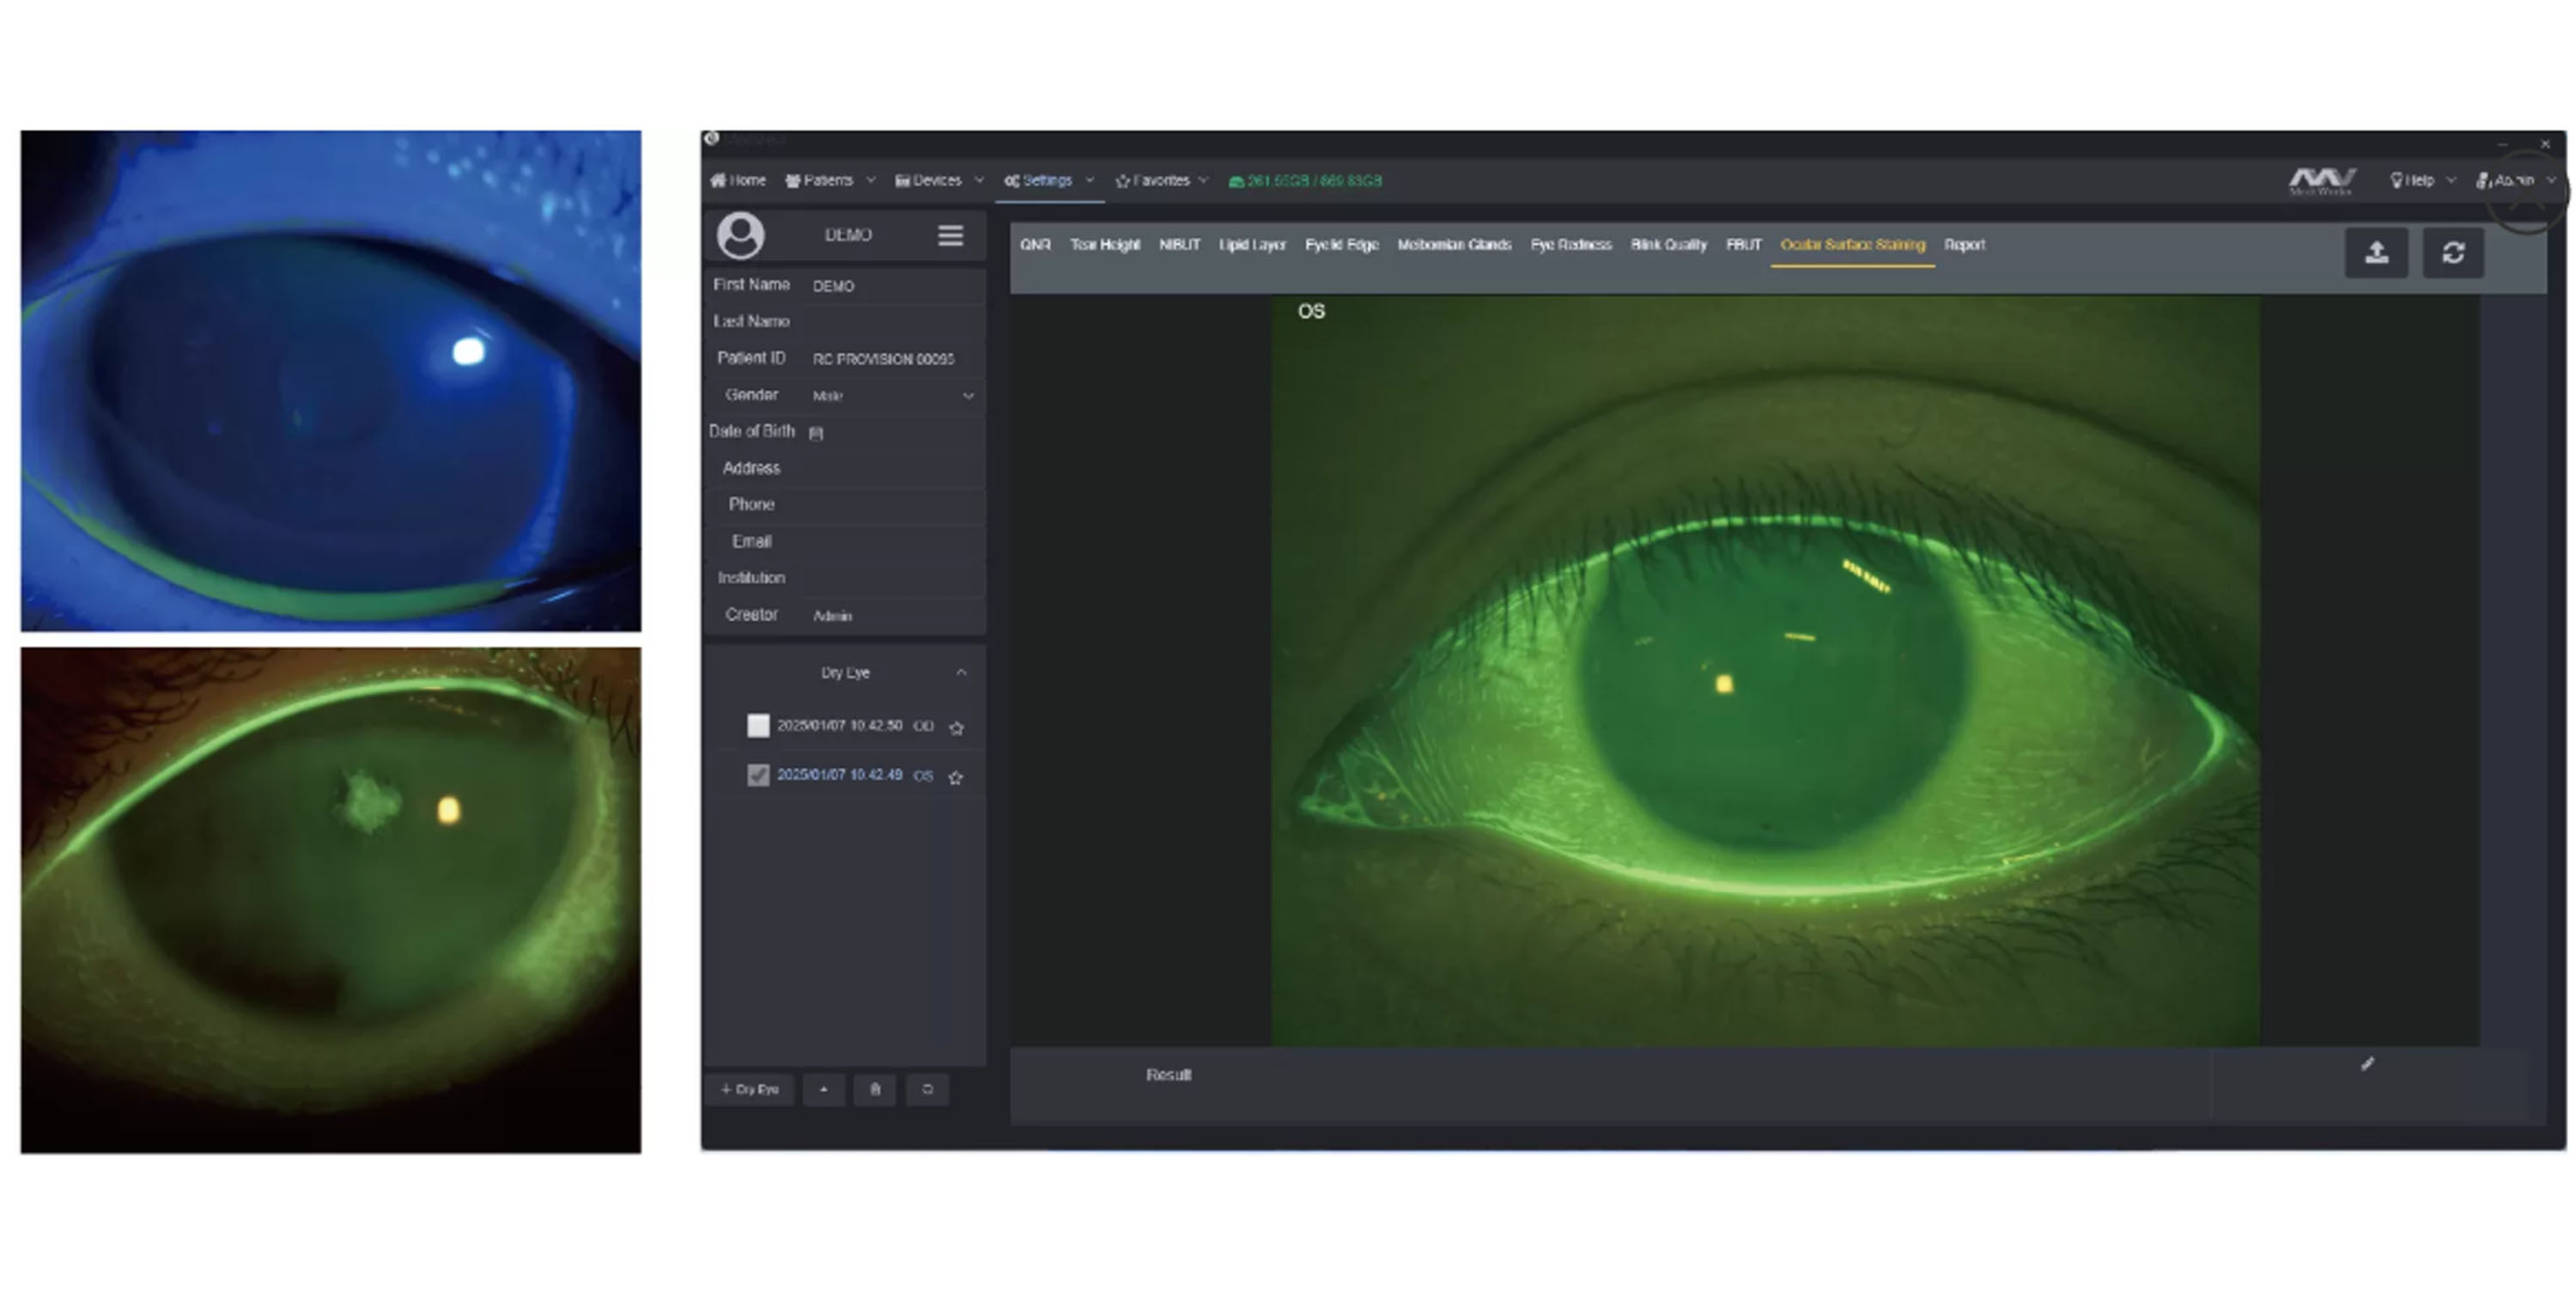Open the Admin user dropdown
Image resolution: width=2576 pixels, height=1290 pixels.
(2514, 181)
